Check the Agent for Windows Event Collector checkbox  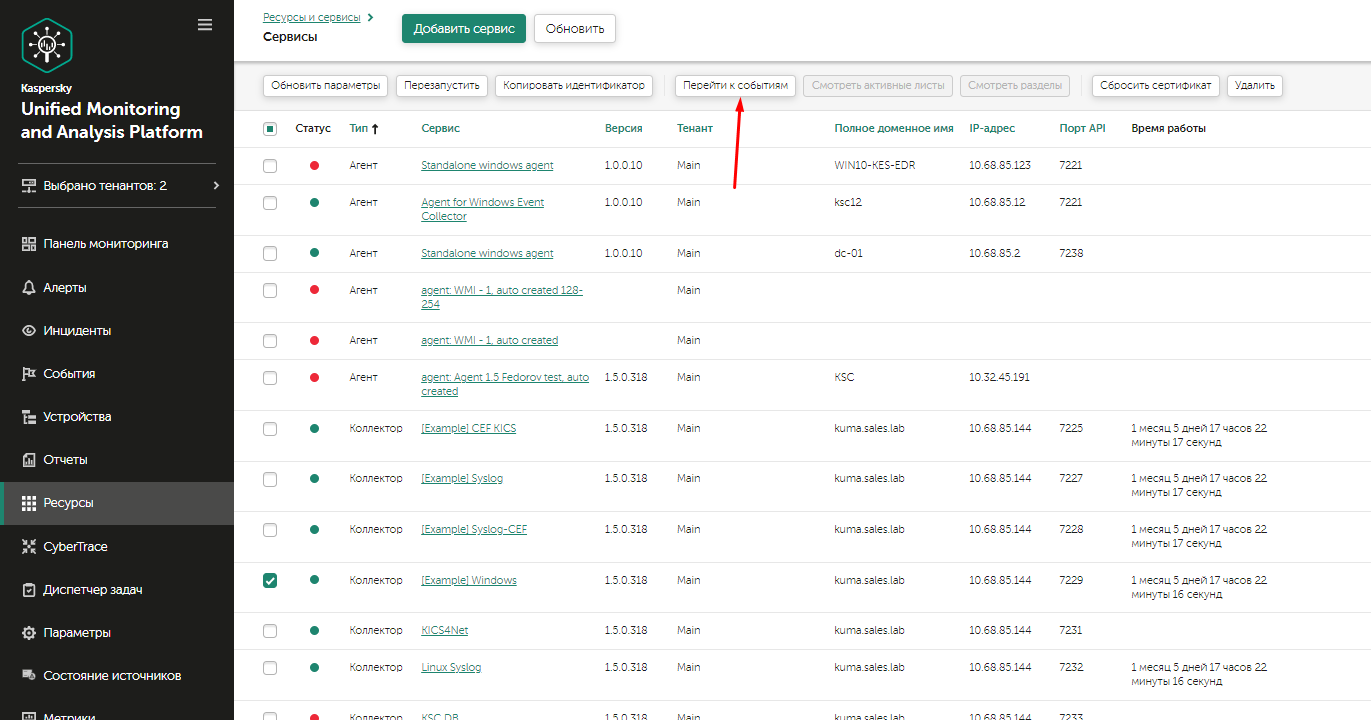point(270,203)
